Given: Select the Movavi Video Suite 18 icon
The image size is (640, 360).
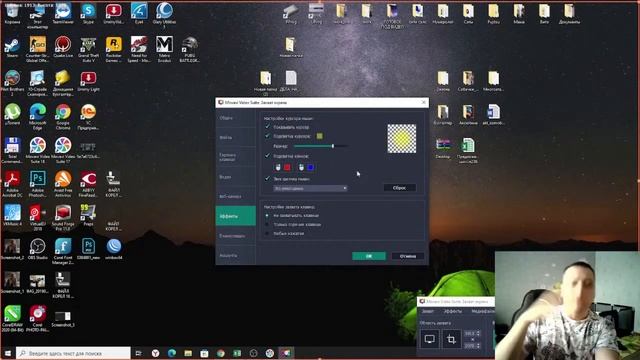Looking at the screenshot, I should point(38,150).
